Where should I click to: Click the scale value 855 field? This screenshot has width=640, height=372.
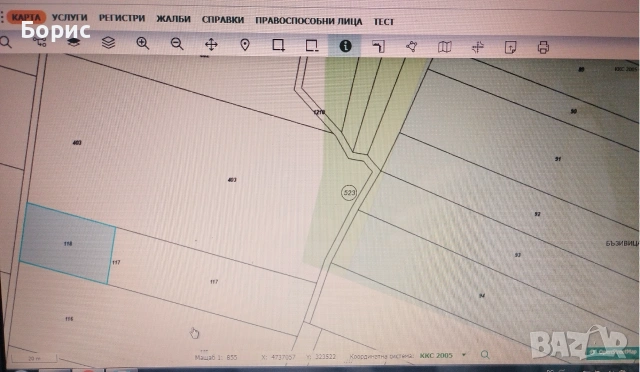coord(232,357)
